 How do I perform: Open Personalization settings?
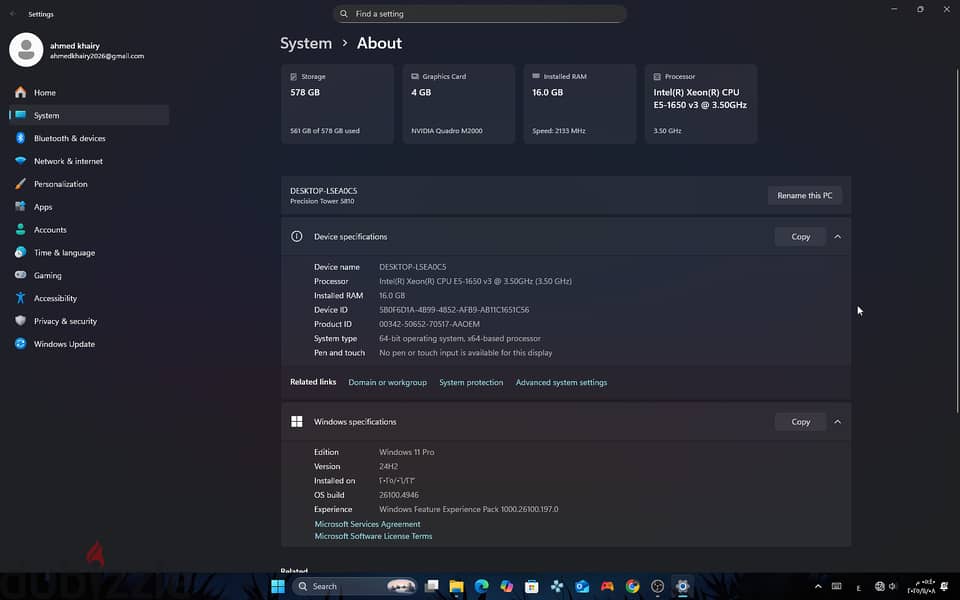click(x=89, y=184)
